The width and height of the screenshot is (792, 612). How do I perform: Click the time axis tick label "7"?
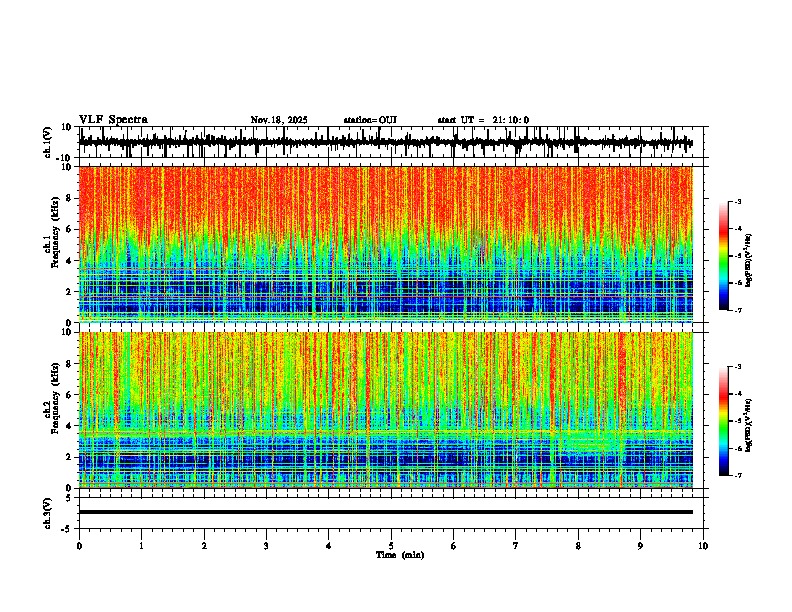tap(516, 546)
